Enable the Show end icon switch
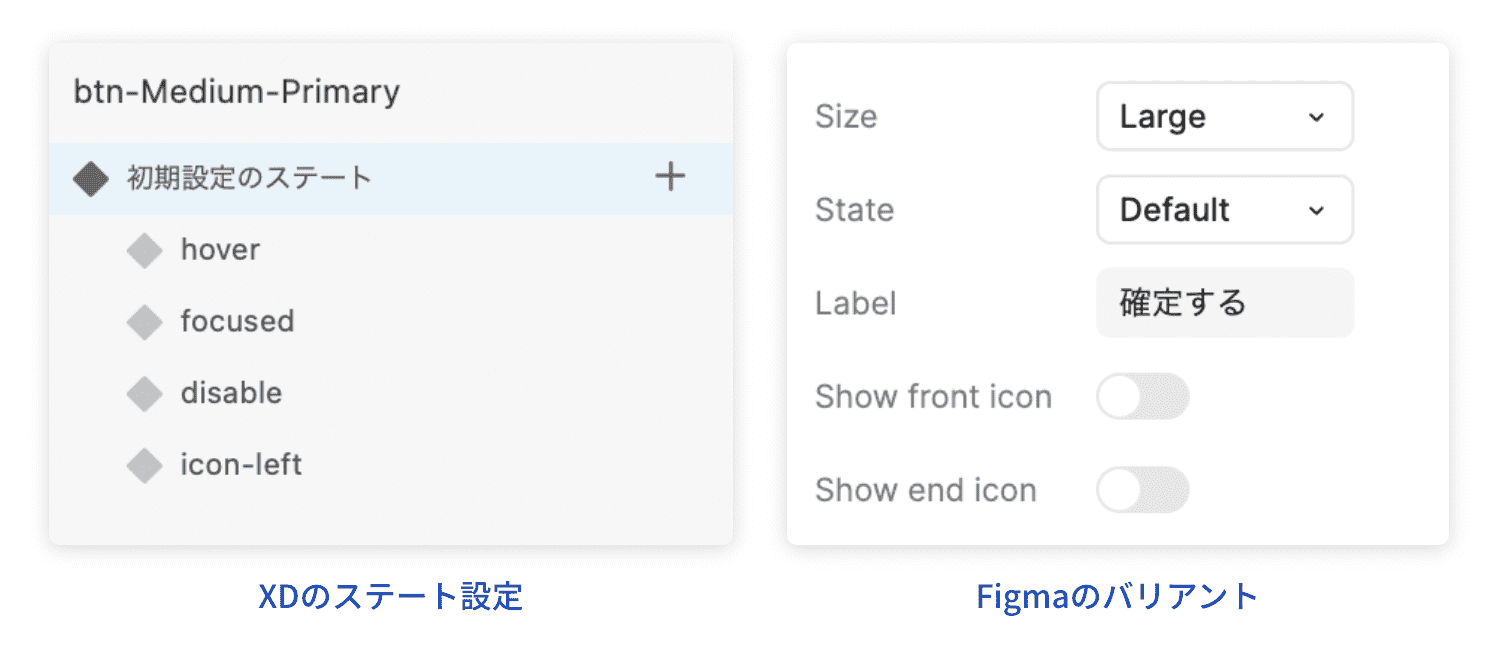This screenshot has height=648, width=1498. pos(1143,489)
